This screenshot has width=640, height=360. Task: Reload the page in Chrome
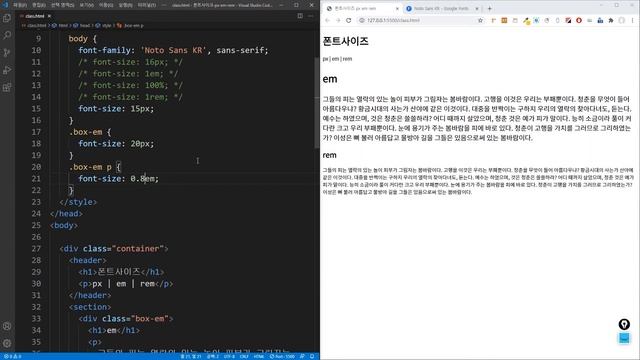349,20
